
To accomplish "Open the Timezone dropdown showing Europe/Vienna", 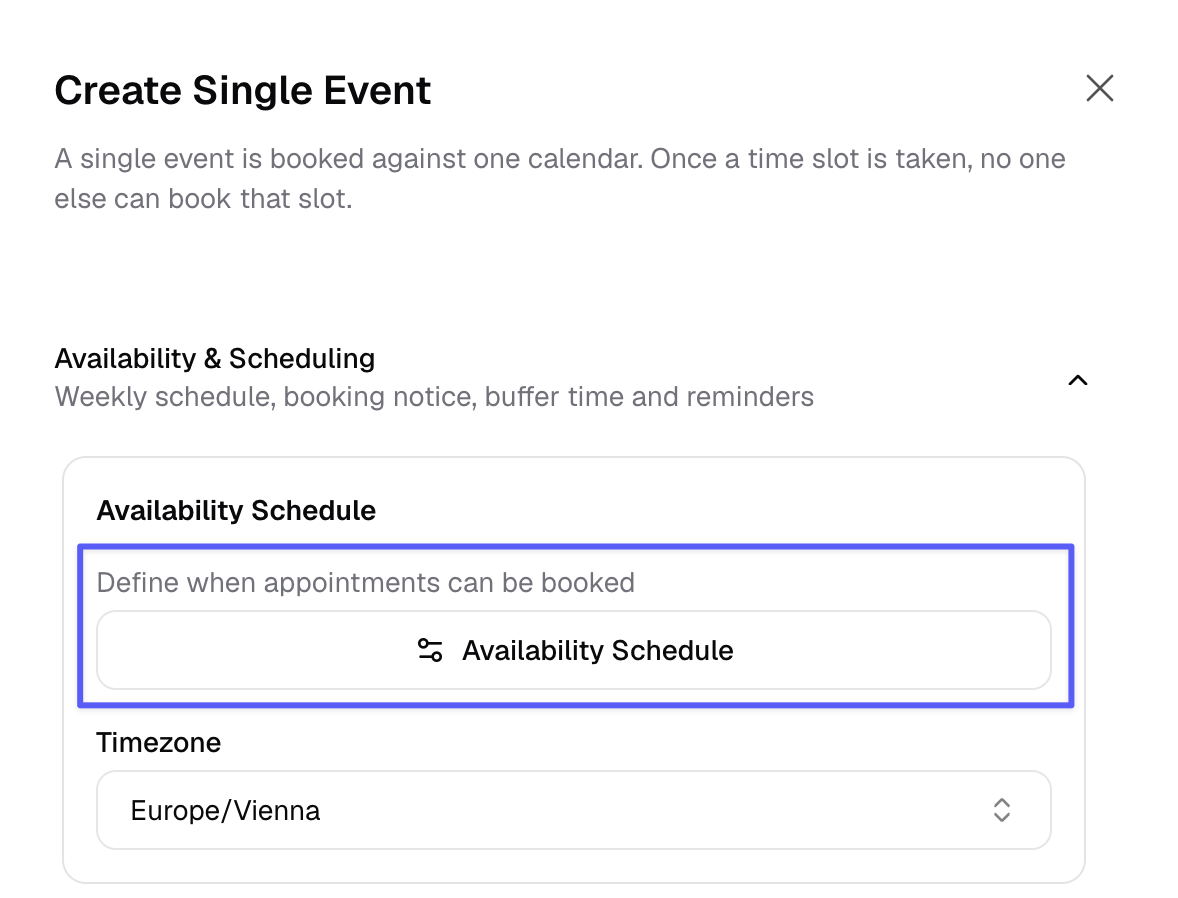I will (x=573, y=810).
